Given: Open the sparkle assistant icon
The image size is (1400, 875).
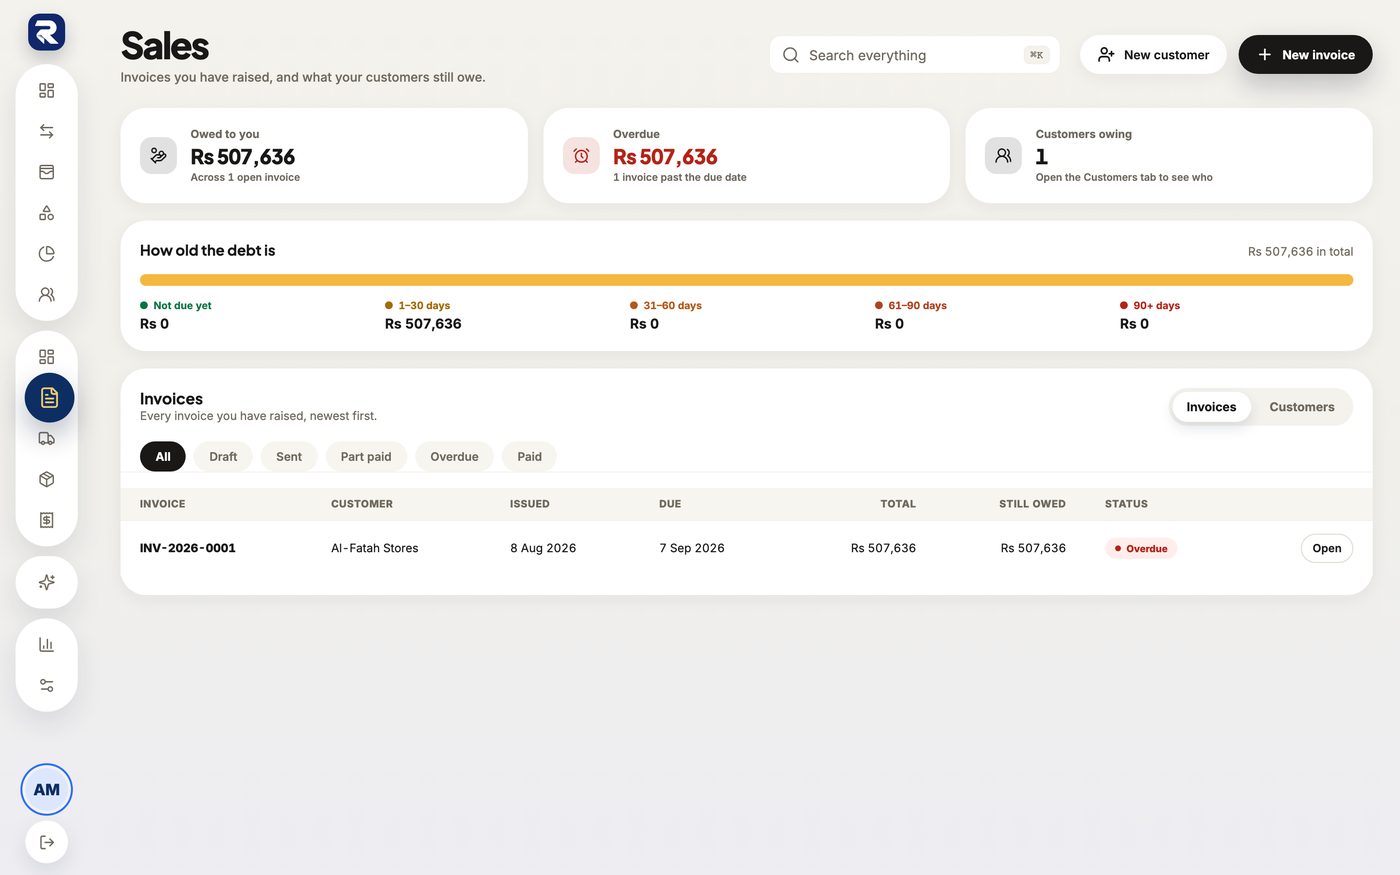Looking at the screenshot, I should point(46,582).
